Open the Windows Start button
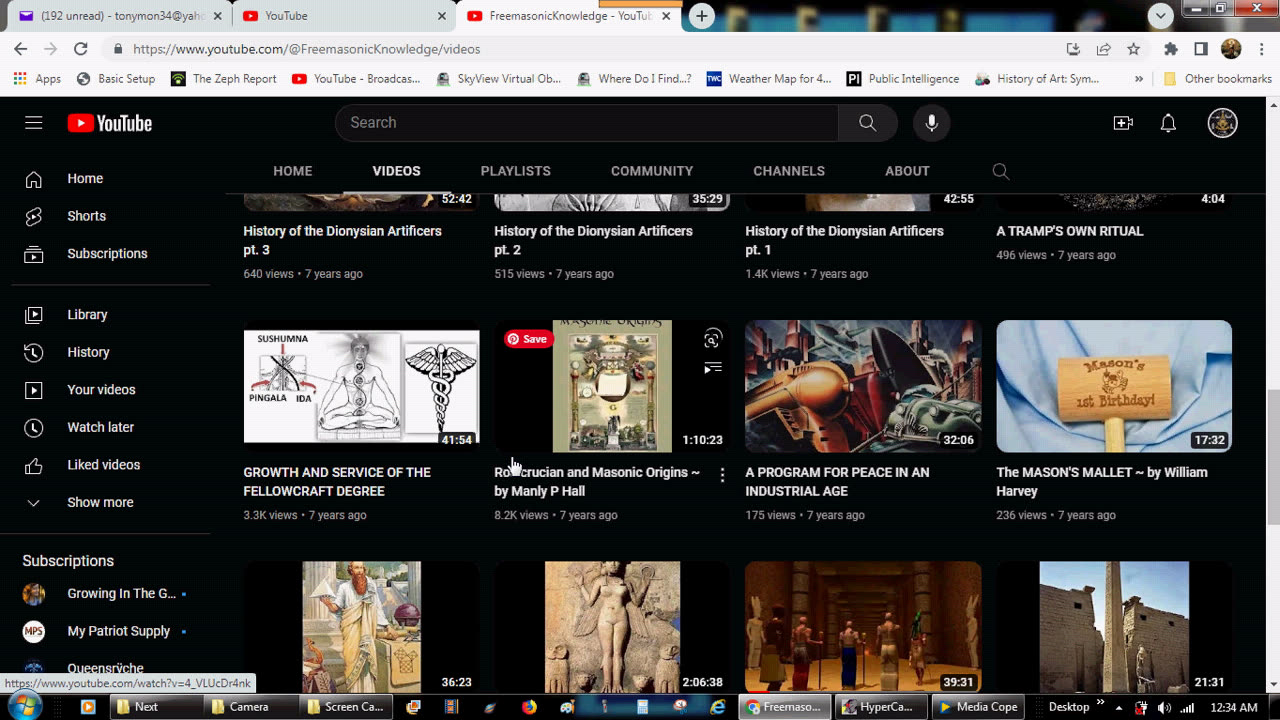The width and height of the screenshot is (1280, 720). [x=23, y=706]
